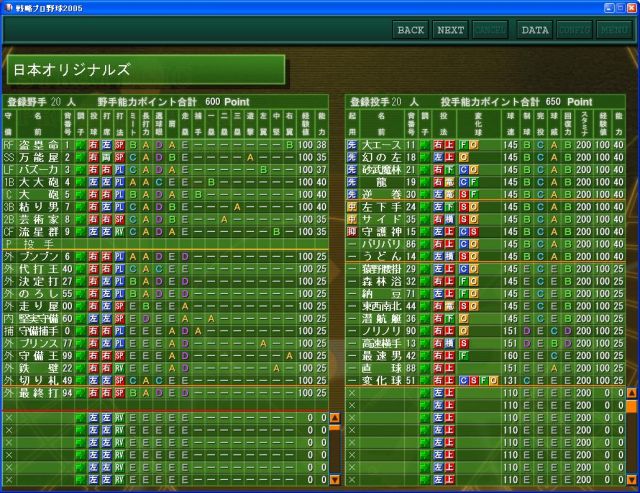
Task: Select bench player 走り屋
Action: tap(165, 306)
